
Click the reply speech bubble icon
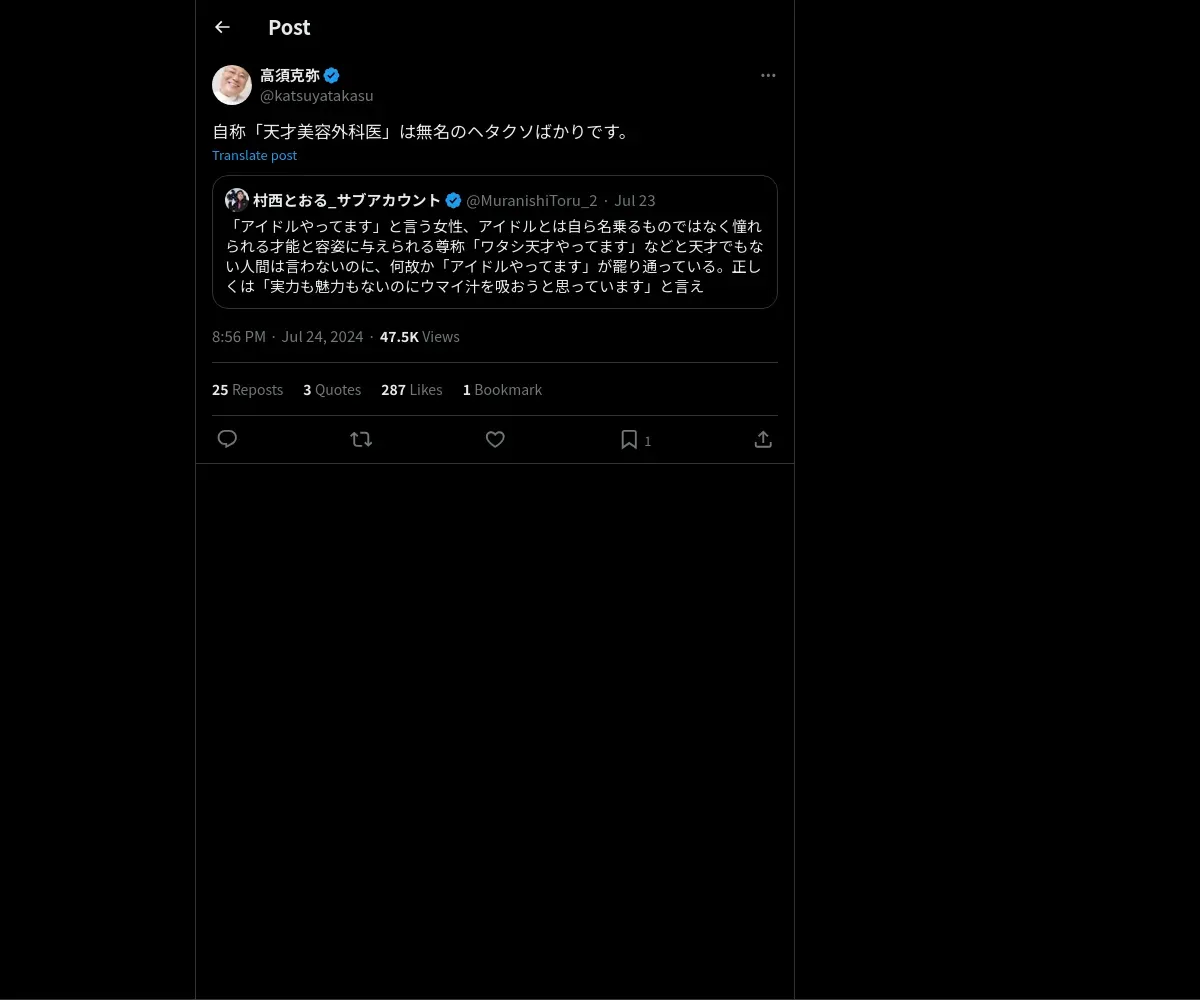pos(227,439)
